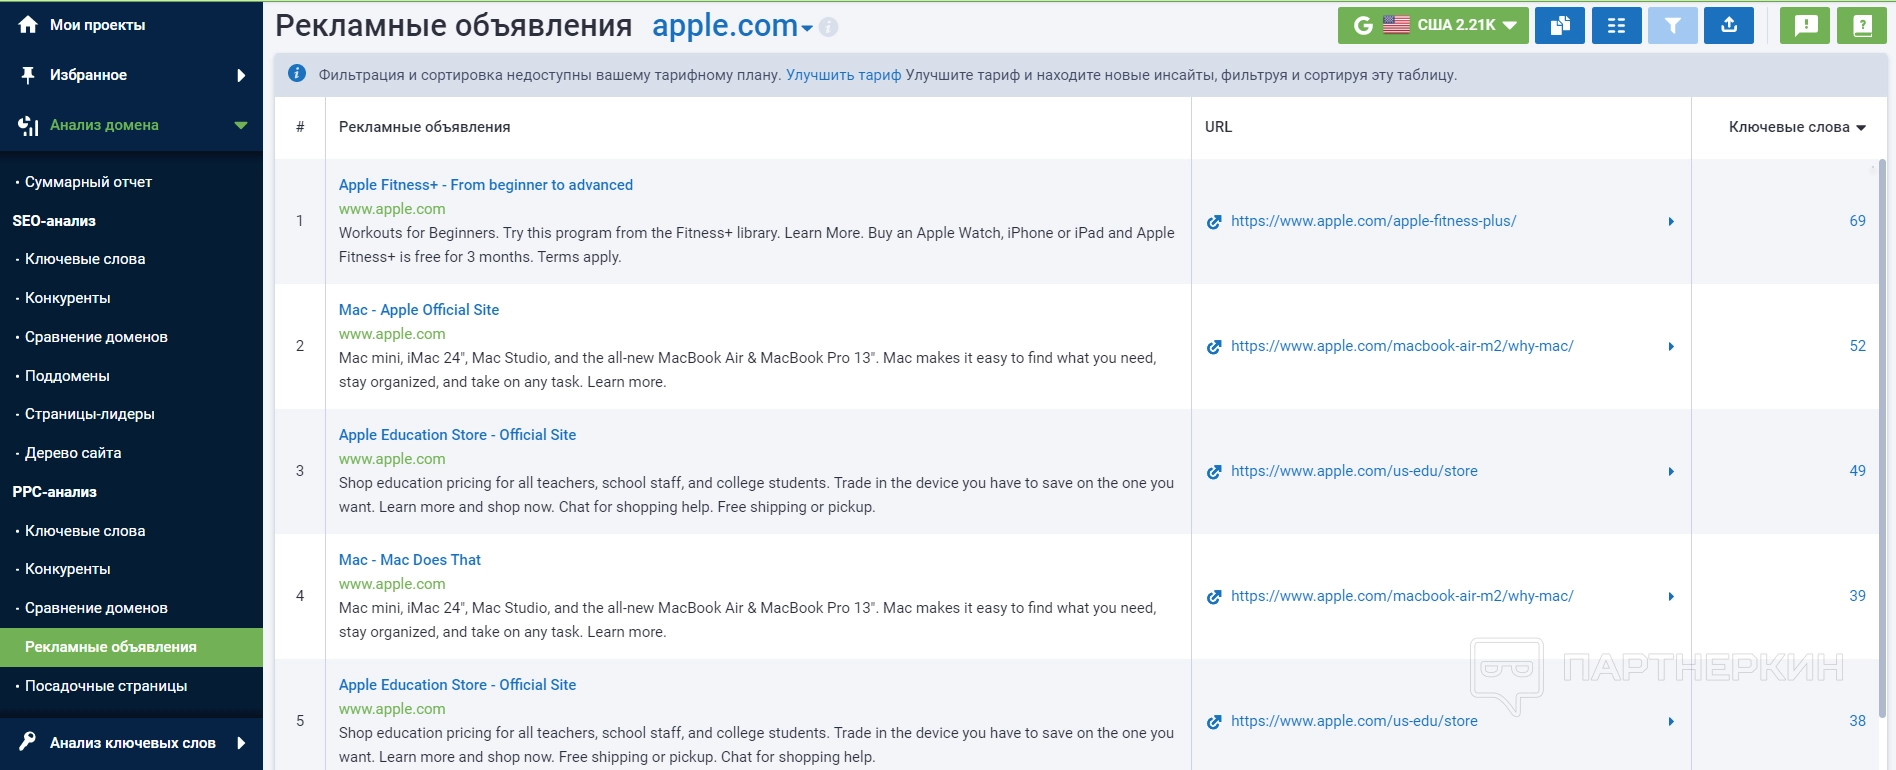
Task: Click external link icon for apple-fitness-plus URL
Action: click(x=1214, y=222)
